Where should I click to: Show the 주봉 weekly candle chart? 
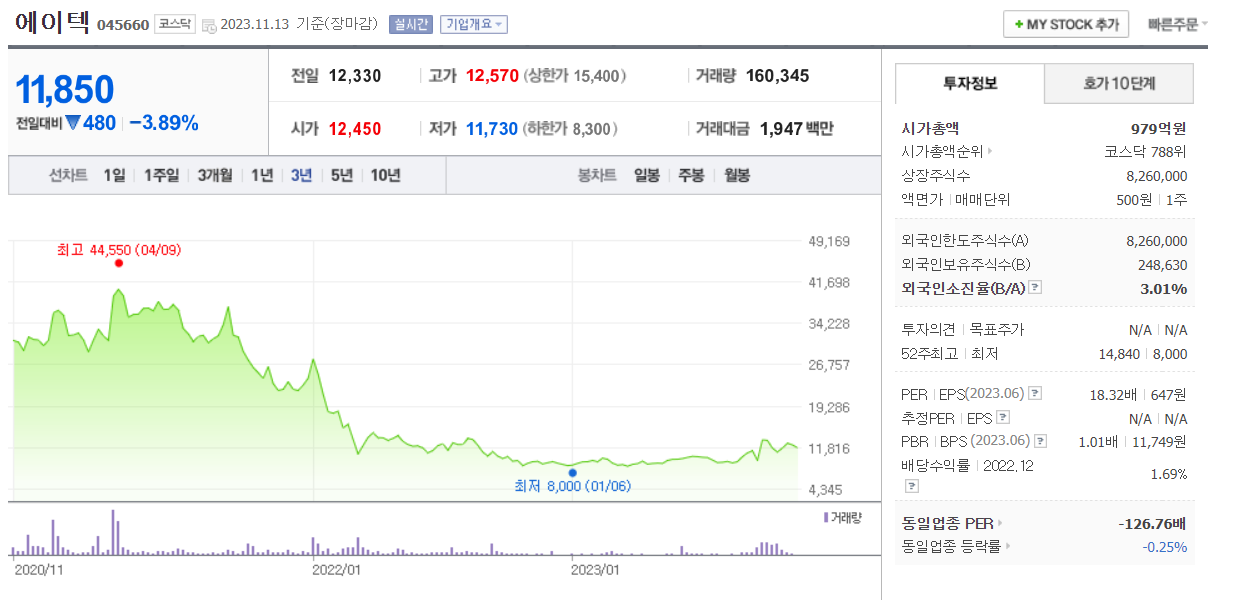click(691, 175)
